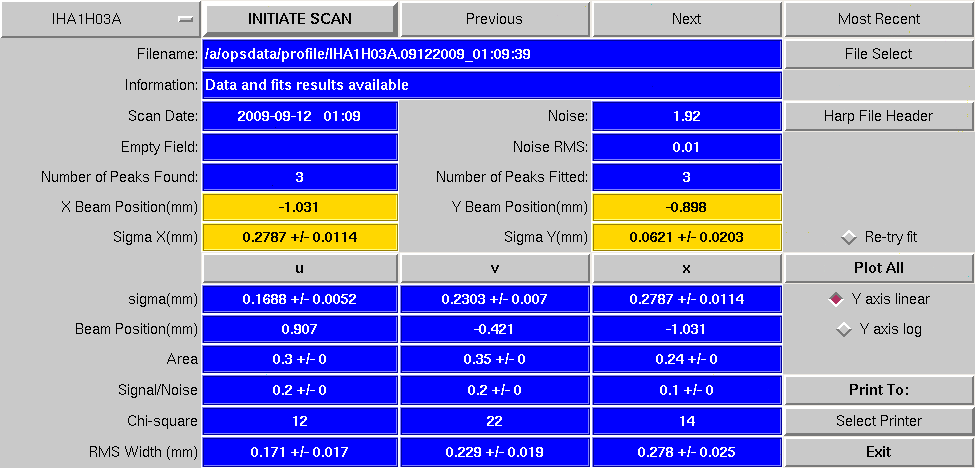The image size is (975, 468).
Task: Select v sigma value 0.2303 +/- 0.007
Action: (494, 299)
